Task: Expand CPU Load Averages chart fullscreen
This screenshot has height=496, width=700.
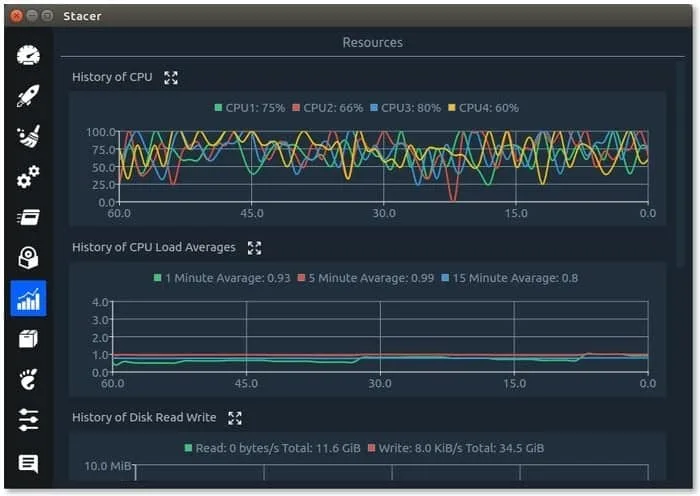Action: tap(254, 248)
